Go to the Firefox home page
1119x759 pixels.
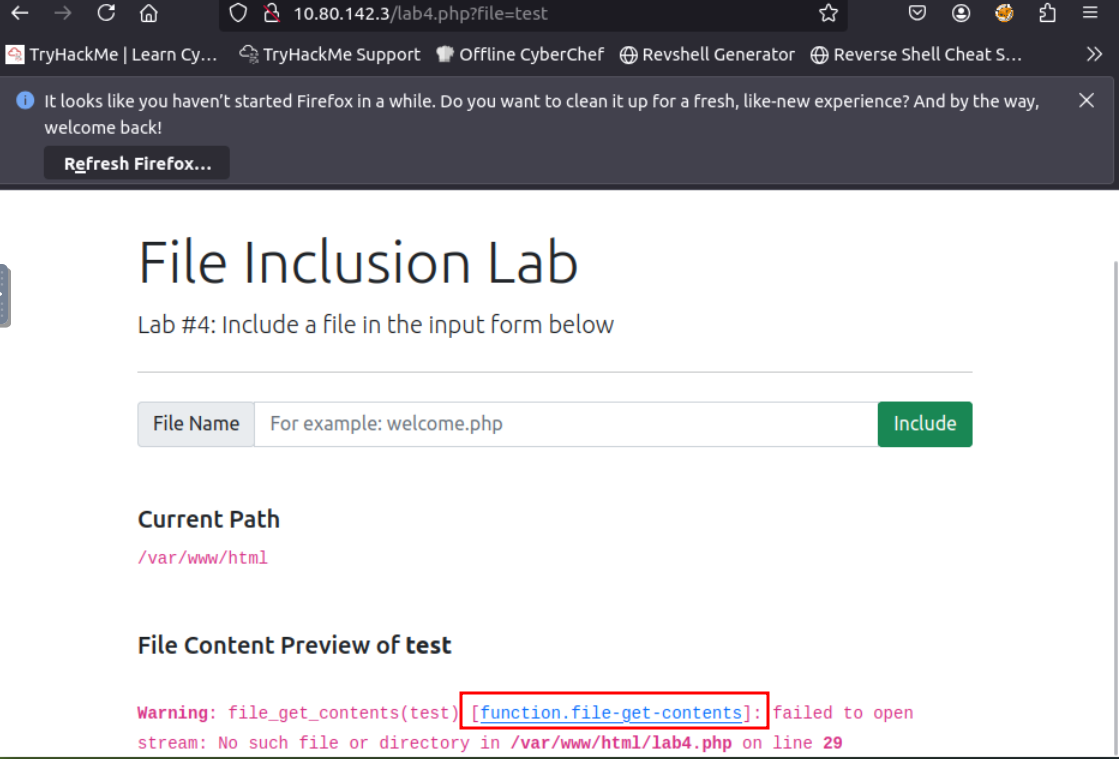pos(149,13)
